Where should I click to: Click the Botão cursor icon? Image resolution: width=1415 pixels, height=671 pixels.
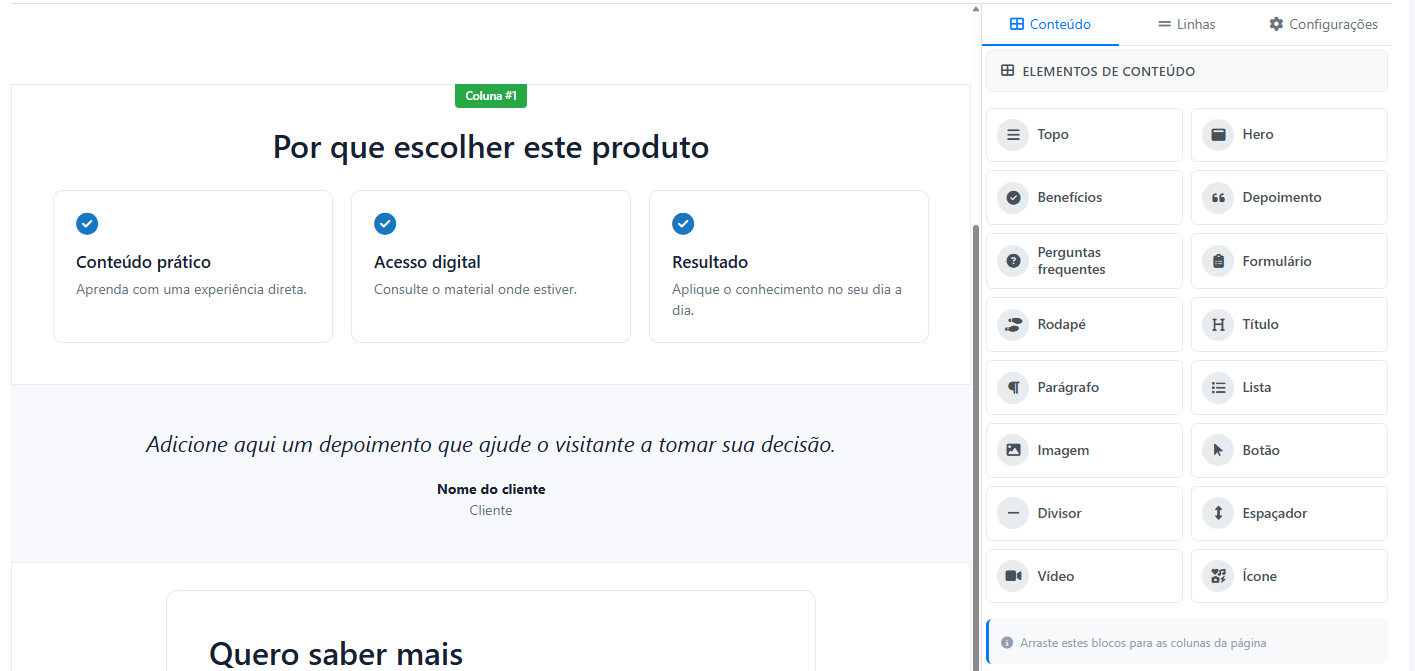(x=1218, y=450)
